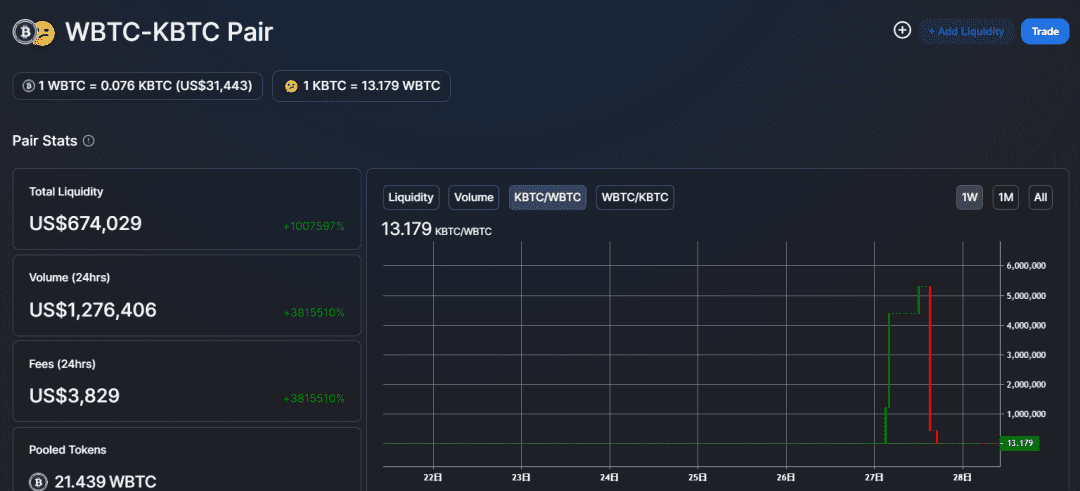The width and height of the screenshot is (1080, 491).
Task: Show the WBTC/KBTC price chart
Action: tap(635, 198)
